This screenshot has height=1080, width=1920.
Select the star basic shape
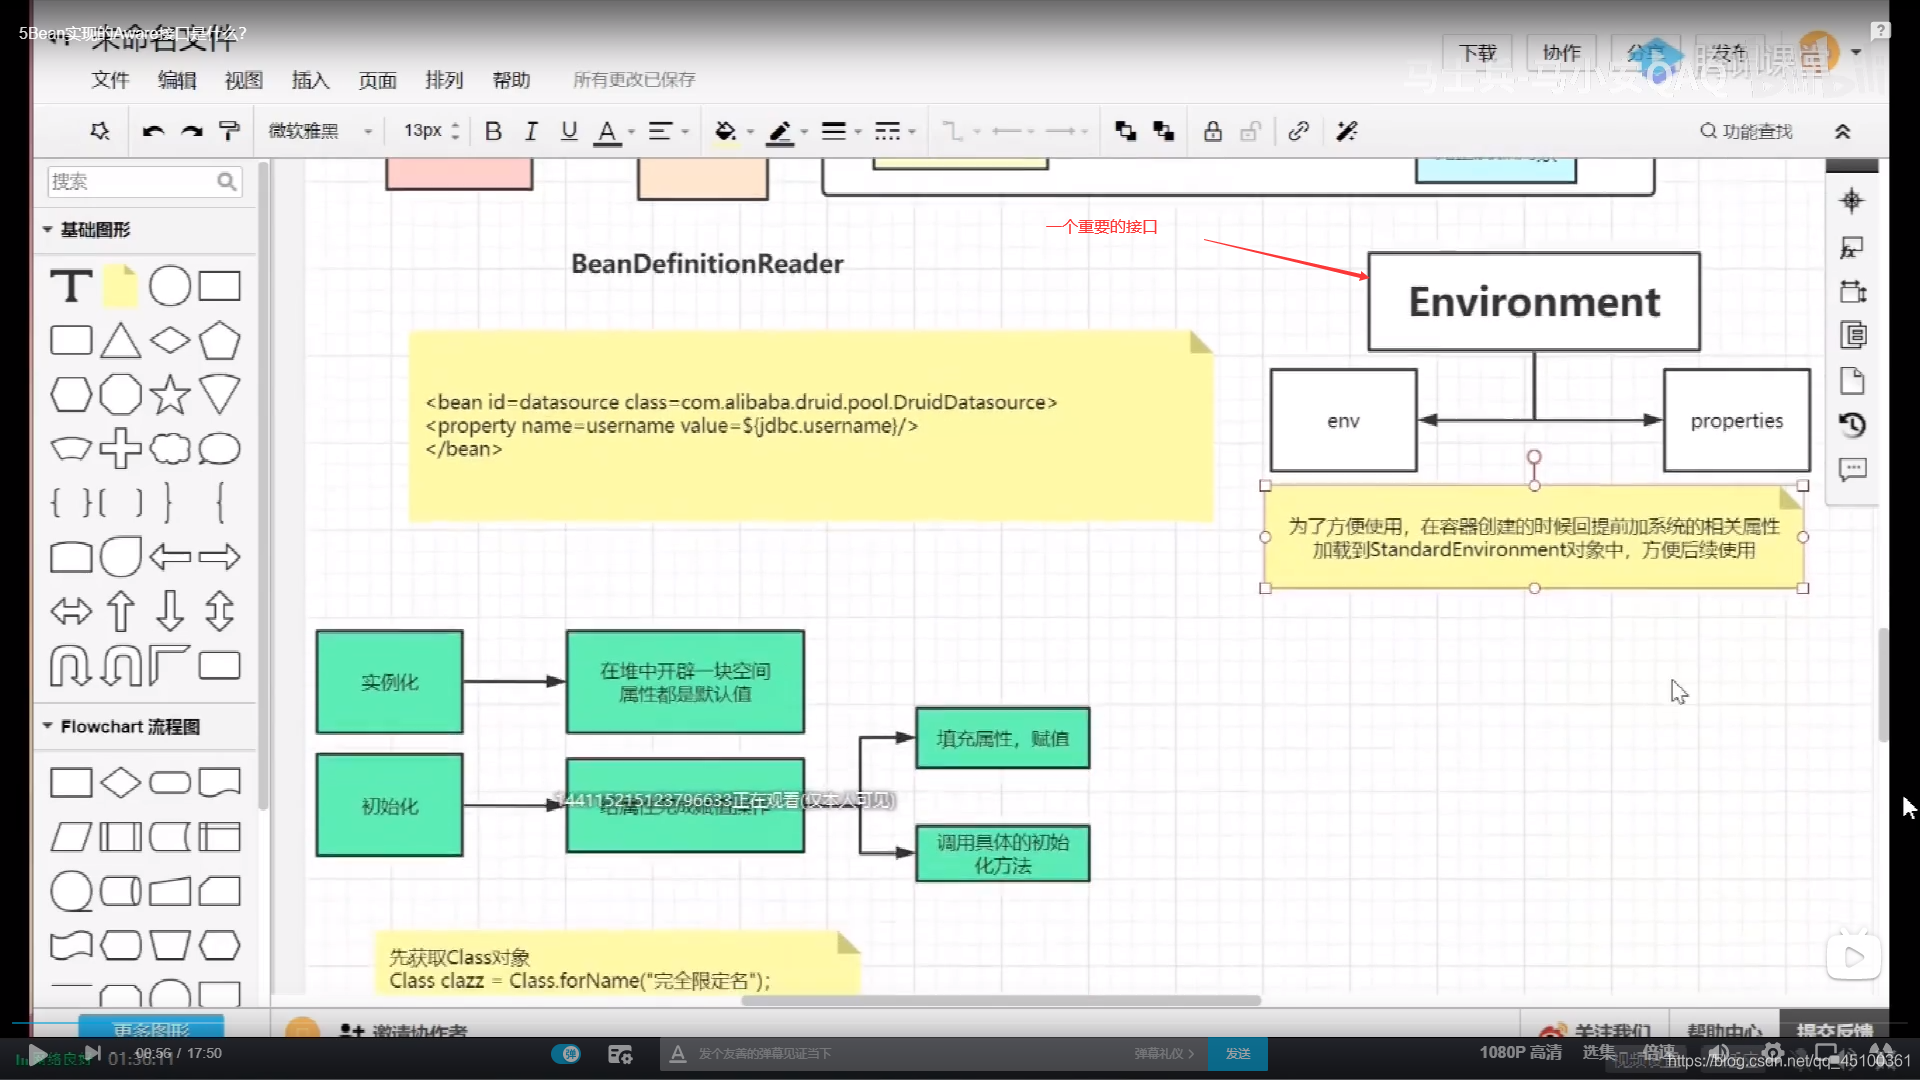click(x=169, y=394)
